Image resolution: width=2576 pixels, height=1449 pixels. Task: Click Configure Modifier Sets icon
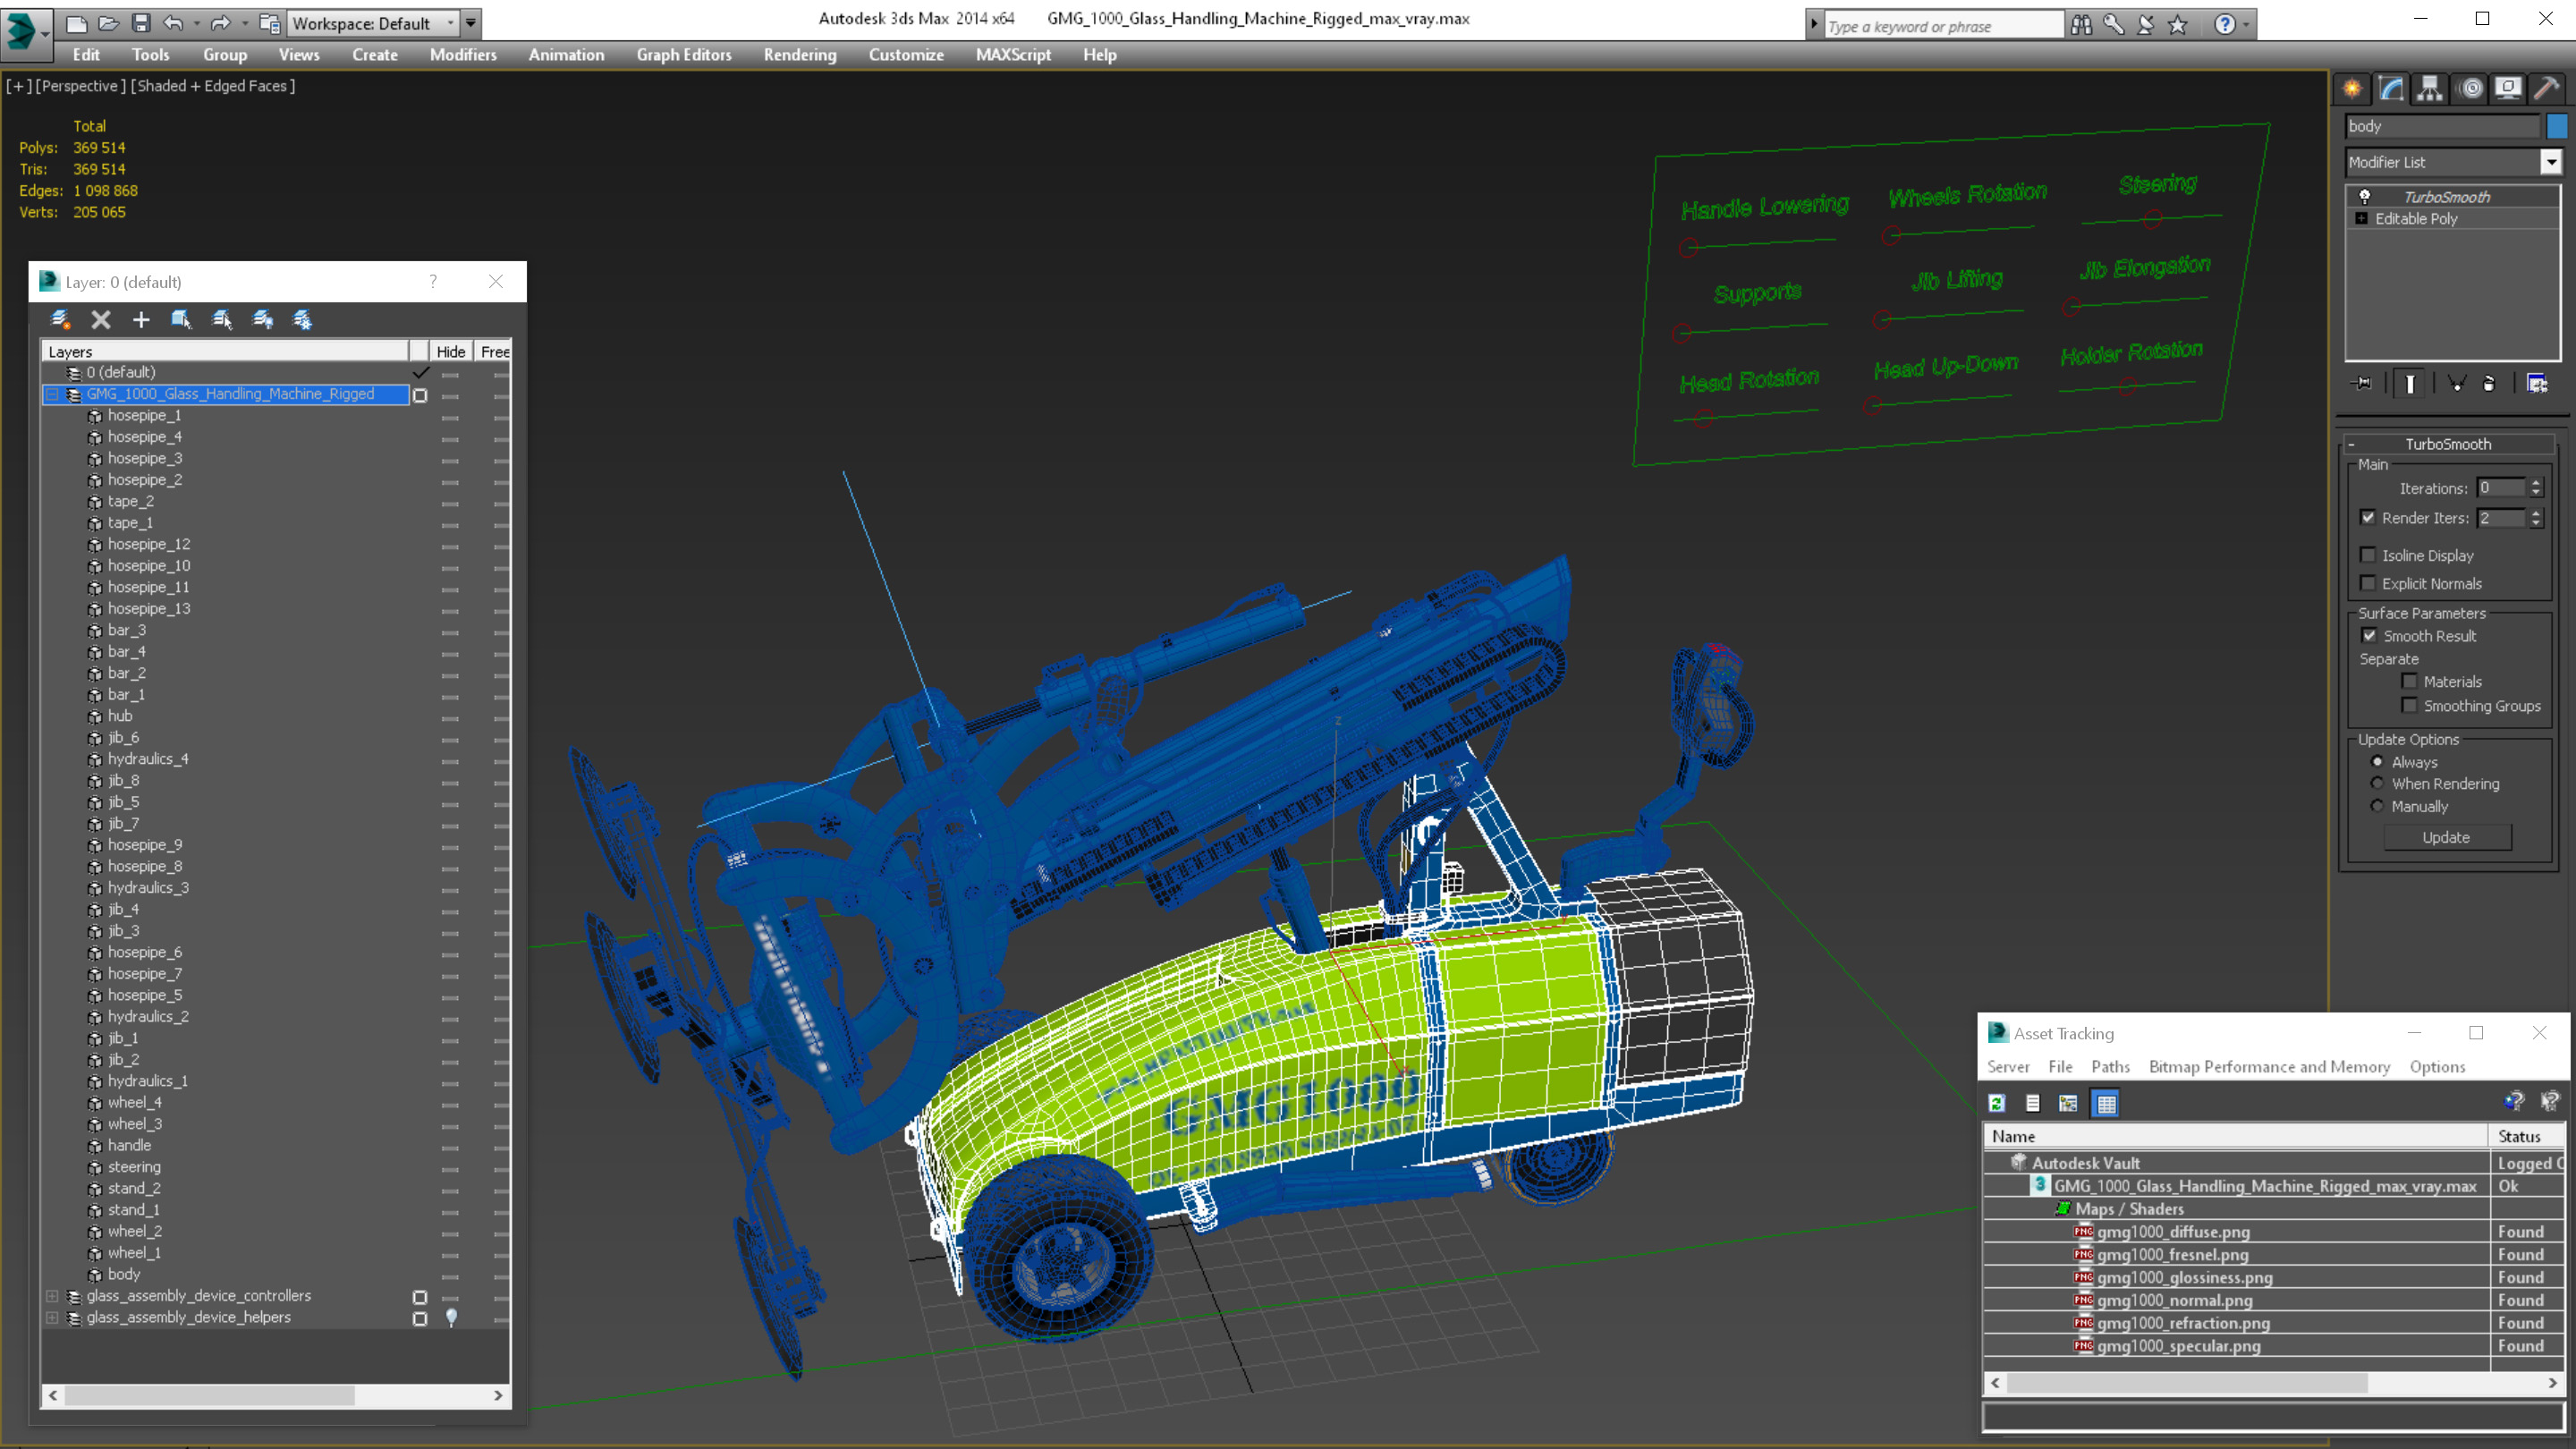click(2537, 383)
